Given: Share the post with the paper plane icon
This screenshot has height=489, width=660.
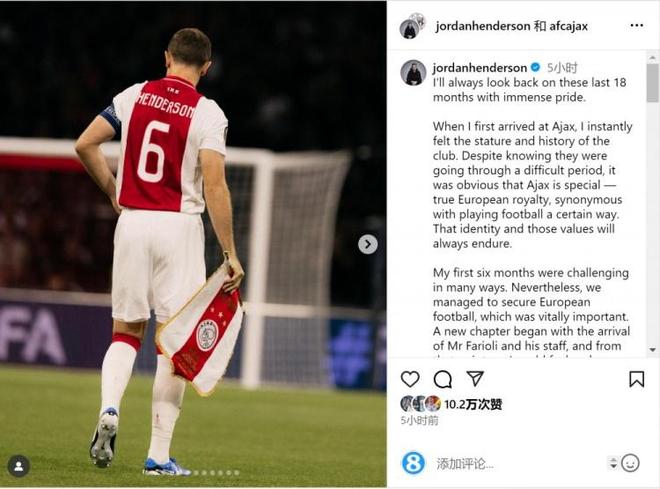Looking at the screenshot, I should [475, 379].
